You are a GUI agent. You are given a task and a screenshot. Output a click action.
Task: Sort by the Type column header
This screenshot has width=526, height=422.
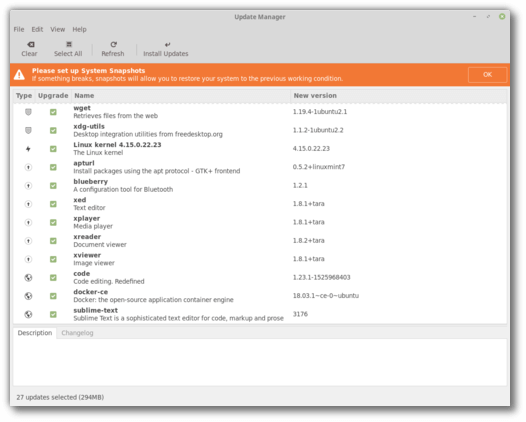pos(24,96)
